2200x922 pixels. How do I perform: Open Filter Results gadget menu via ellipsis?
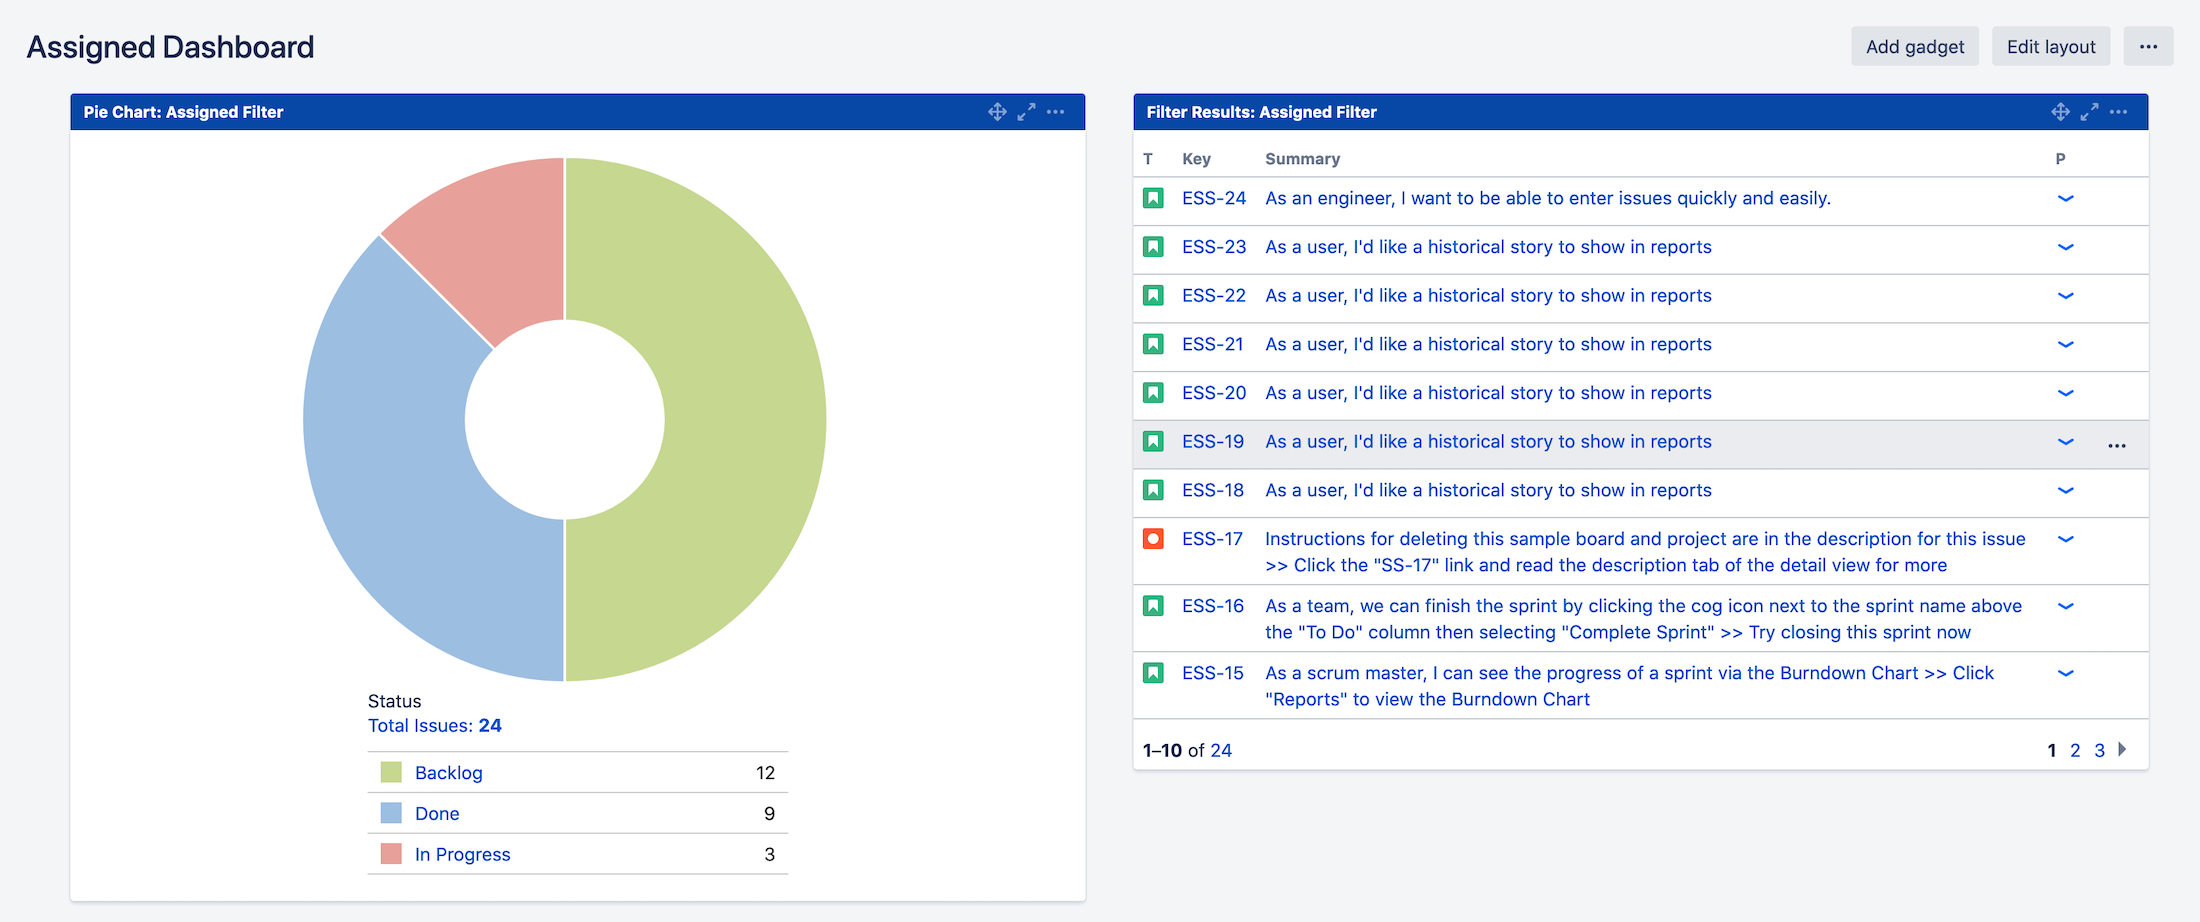(2118, 112)
